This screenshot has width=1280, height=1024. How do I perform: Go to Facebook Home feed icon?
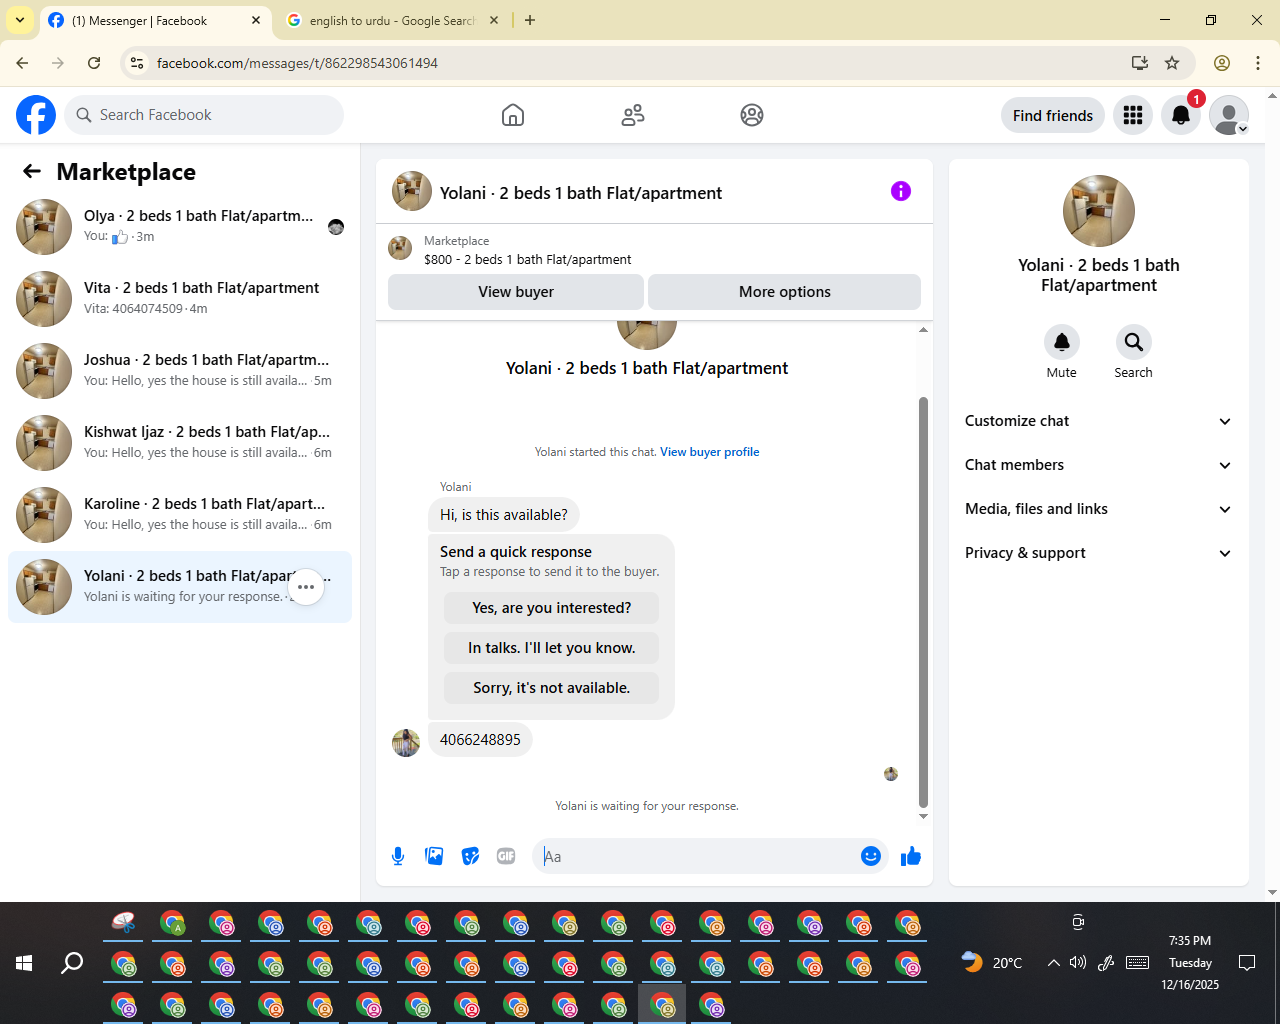pos(513,115)
